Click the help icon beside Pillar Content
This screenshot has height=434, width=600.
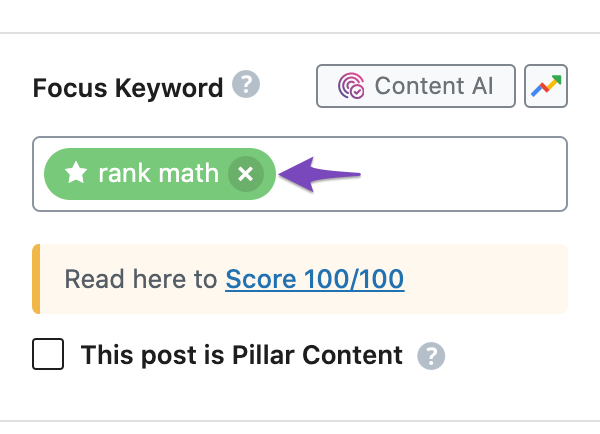[x=431, y=356]
